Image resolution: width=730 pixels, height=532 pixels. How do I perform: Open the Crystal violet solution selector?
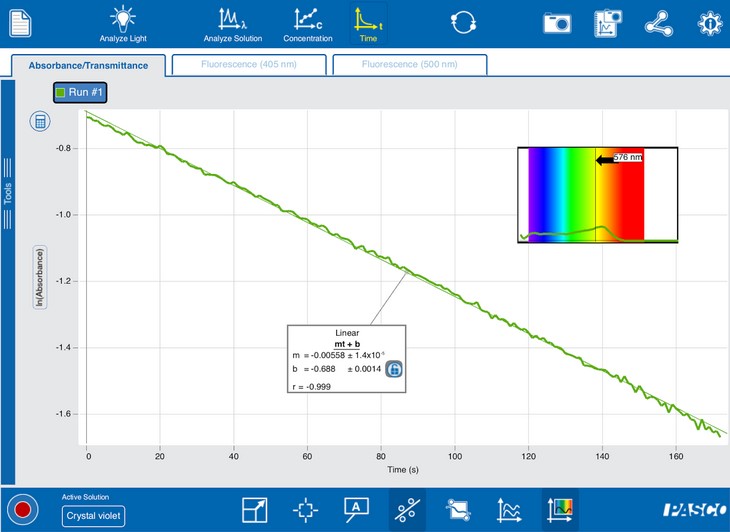point(93,516)
